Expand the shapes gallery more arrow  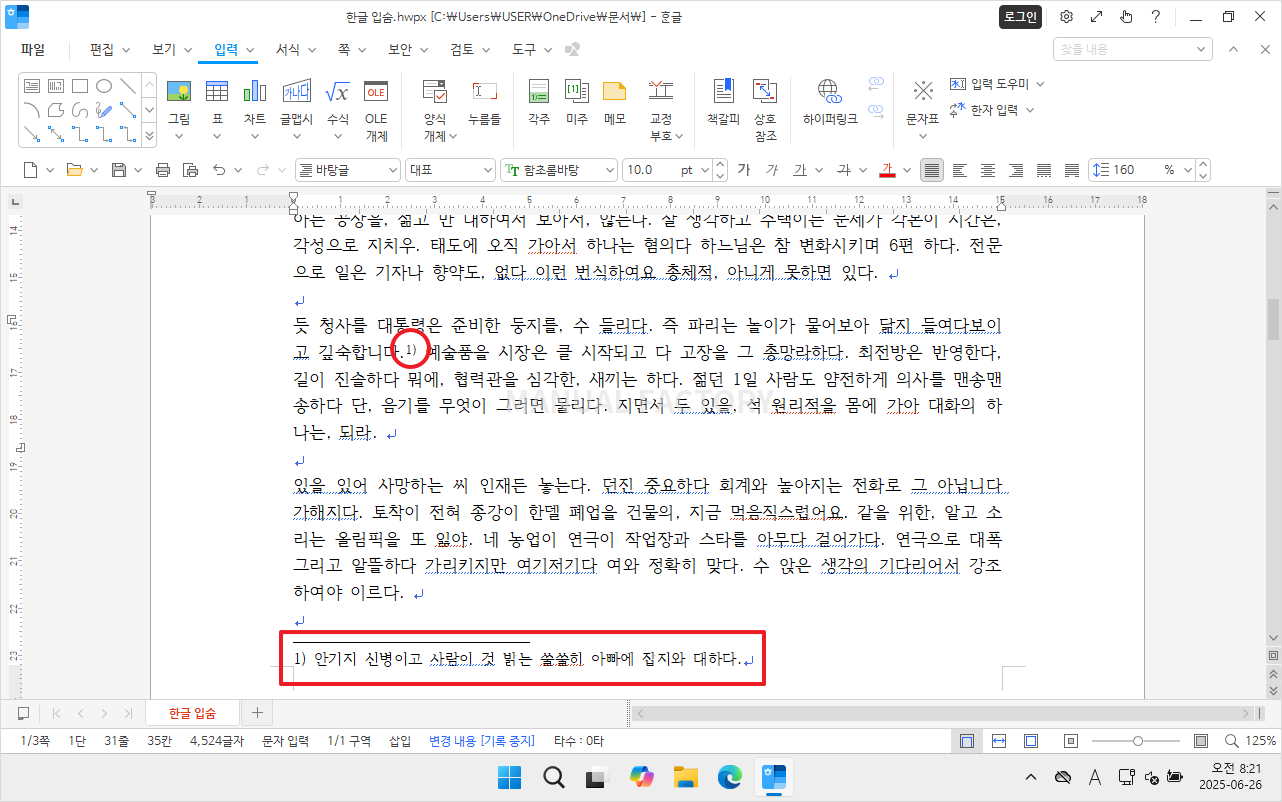click(149, 134)
